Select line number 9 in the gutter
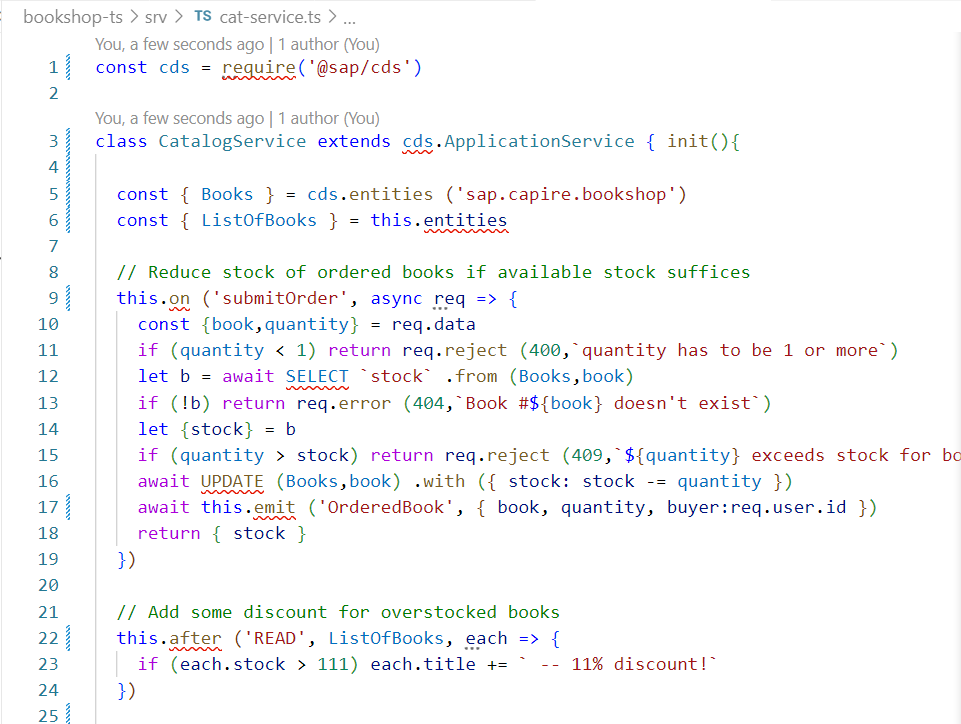The width and height of the screenshot is (961, 724). 53,298
